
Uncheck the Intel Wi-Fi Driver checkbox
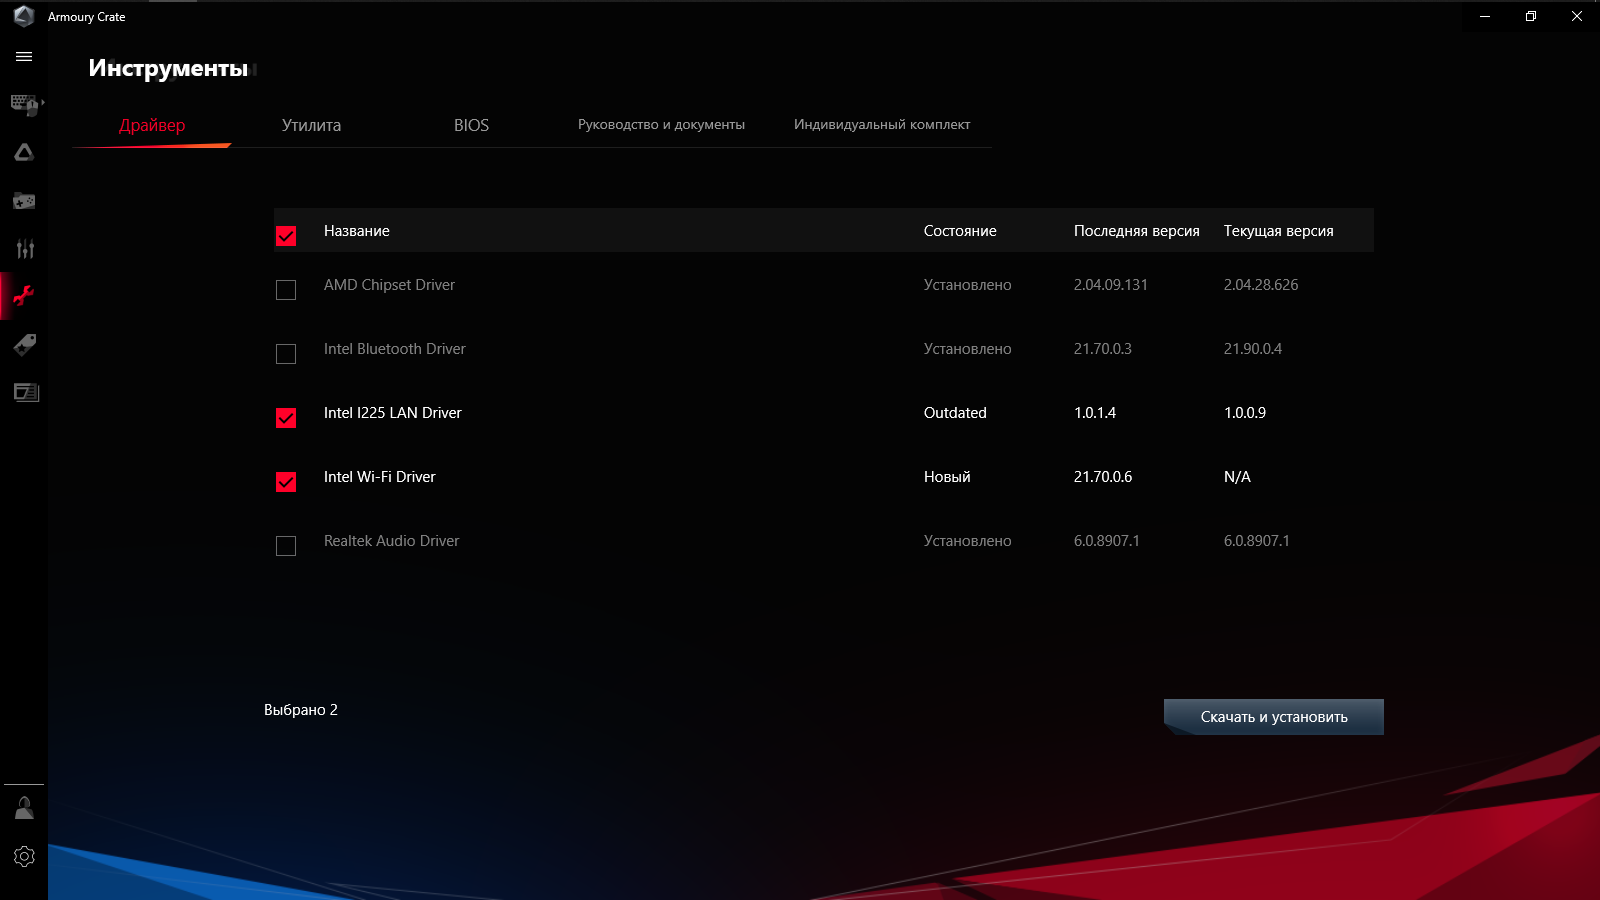(286, 482)
